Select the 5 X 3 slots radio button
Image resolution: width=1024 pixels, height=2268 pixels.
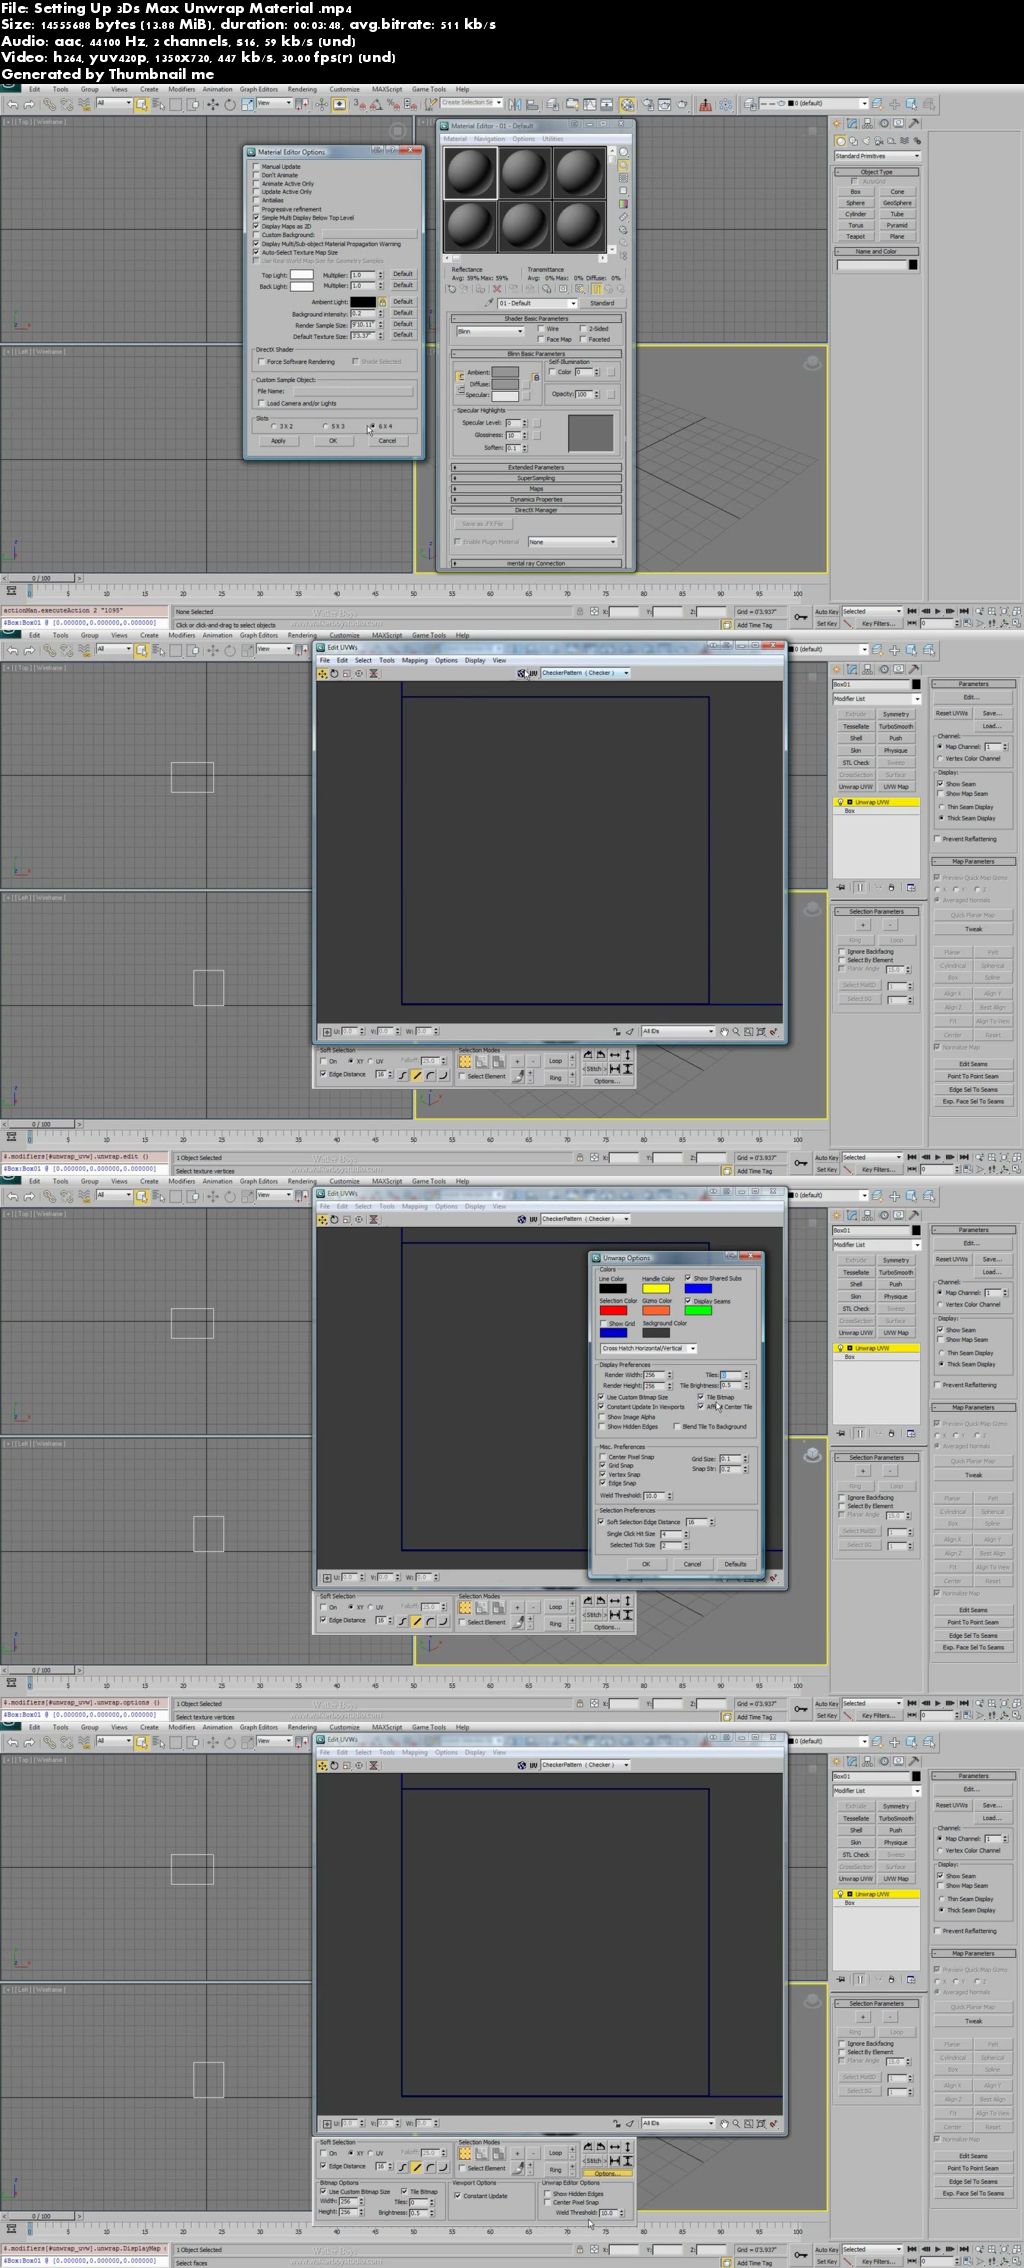coord(326,426)
